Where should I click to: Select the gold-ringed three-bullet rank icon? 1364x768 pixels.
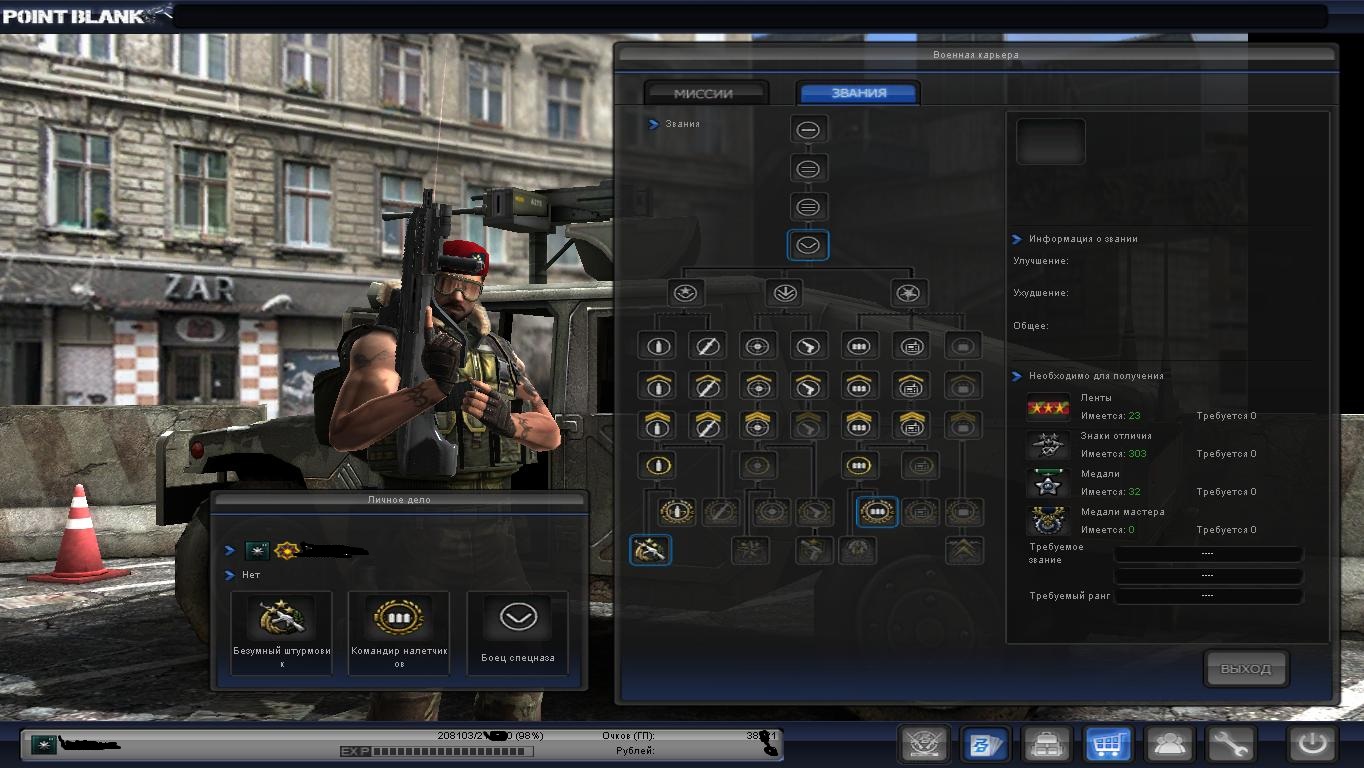tap(859, 465)
